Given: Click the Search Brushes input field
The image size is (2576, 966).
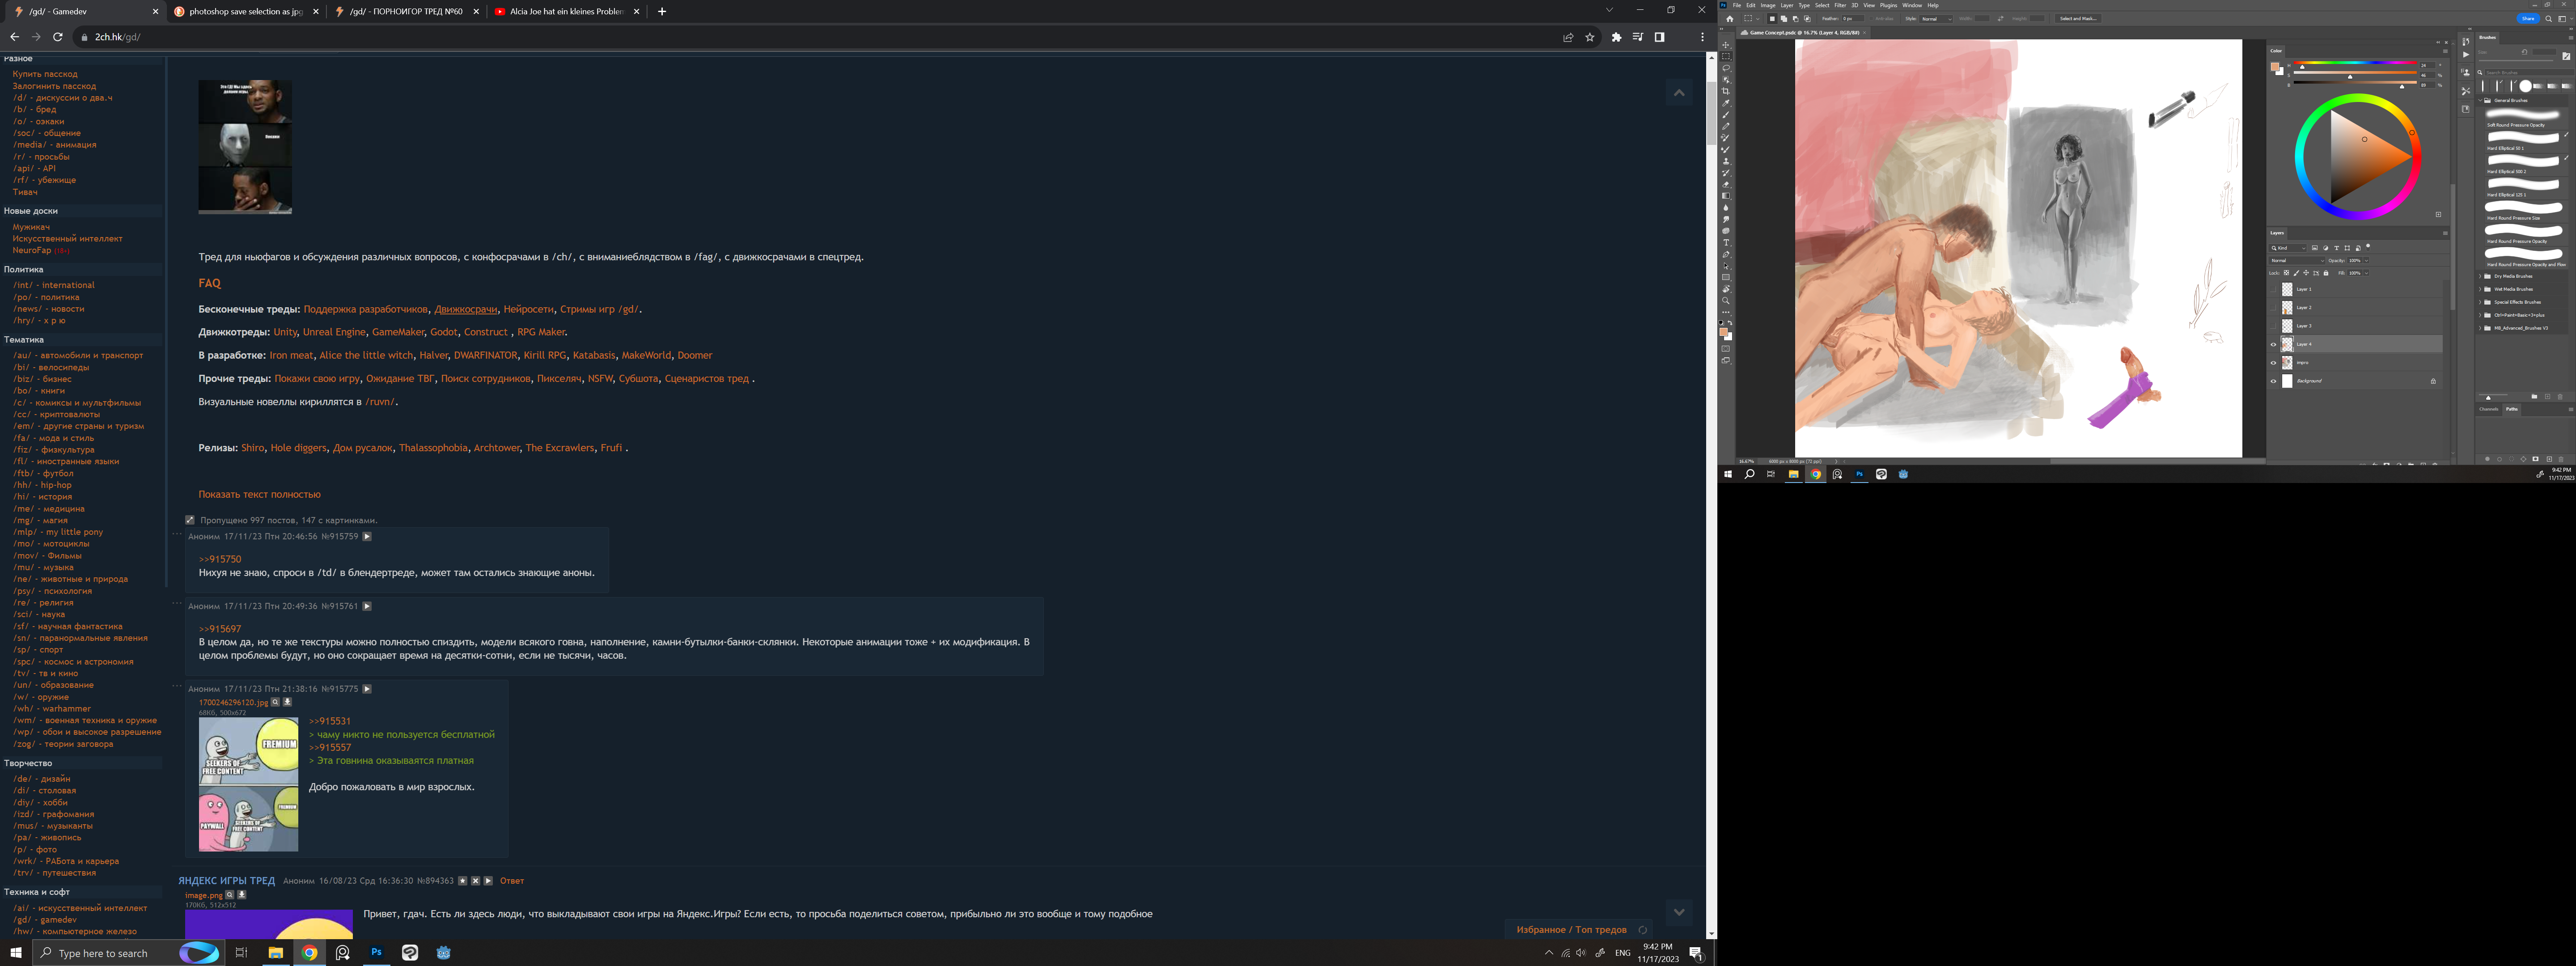Looking at the screenshot, I should 2529,73.
